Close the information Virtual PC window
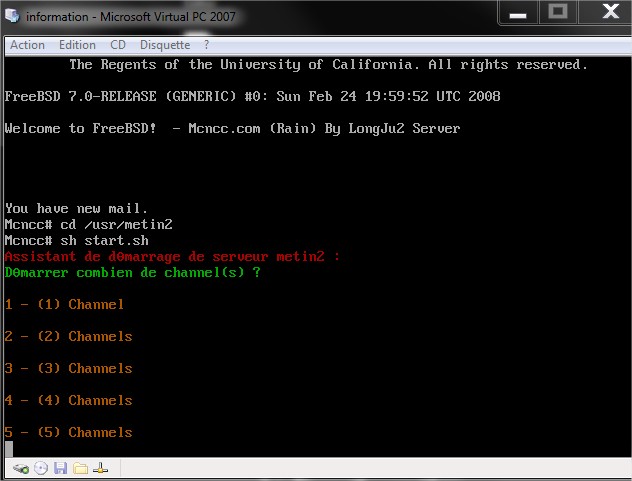Screen dimensions: 632x481 pyautogui.click(x=610, y=12)
